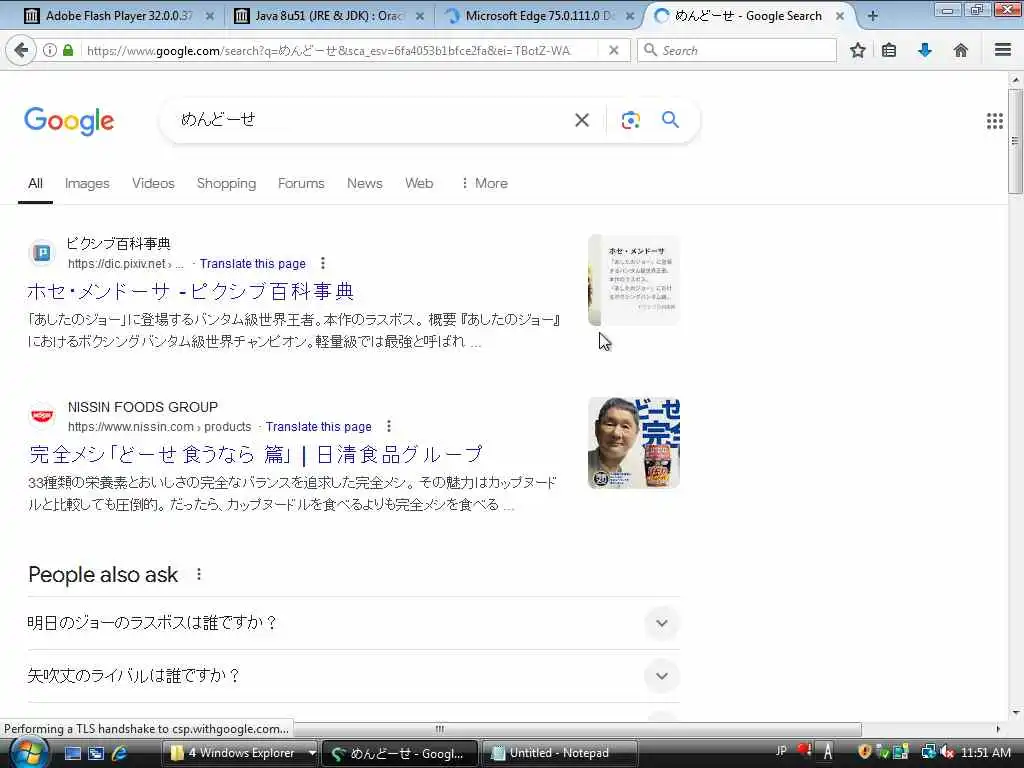
Task: Switch to the Java 8u51 tab
Action: click(x=330, y=16)
